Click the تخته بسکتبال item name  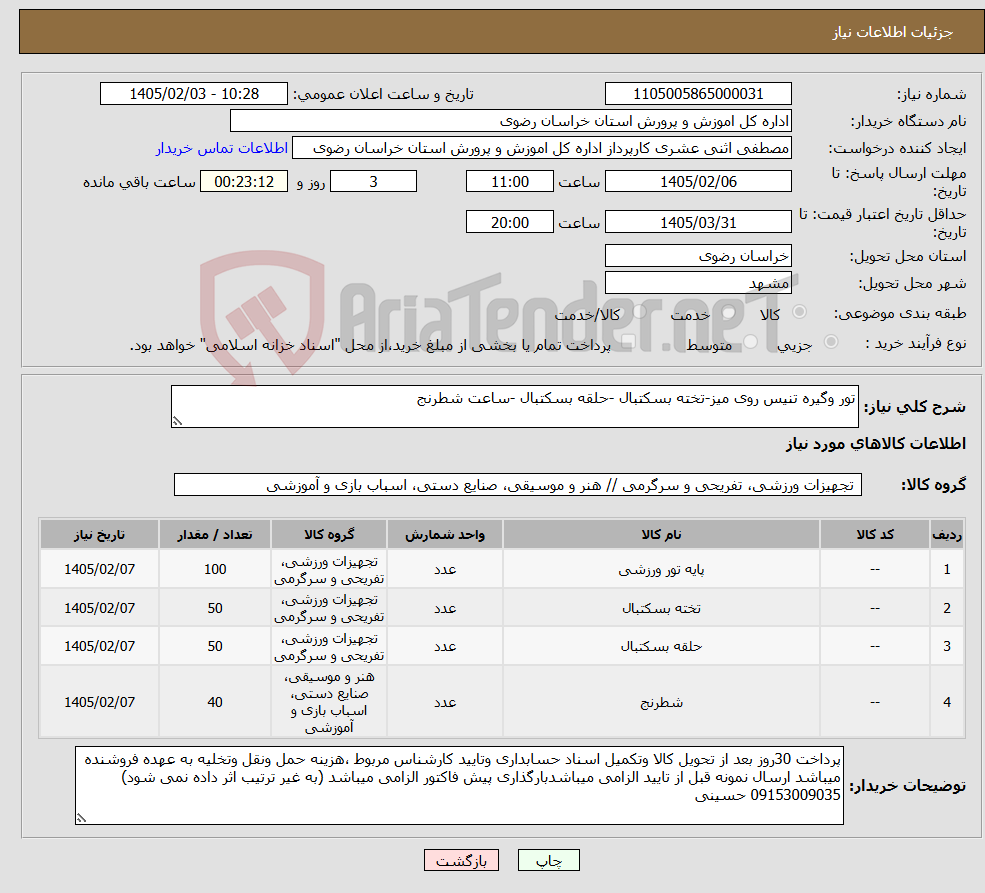[661, 608]
